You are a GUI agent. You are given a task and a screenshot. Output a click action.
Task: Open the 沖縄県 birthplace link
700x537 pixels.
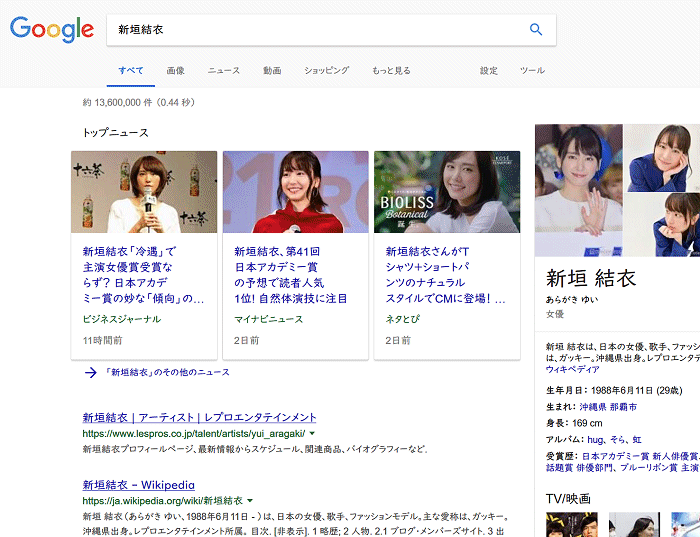pos(593,407)
